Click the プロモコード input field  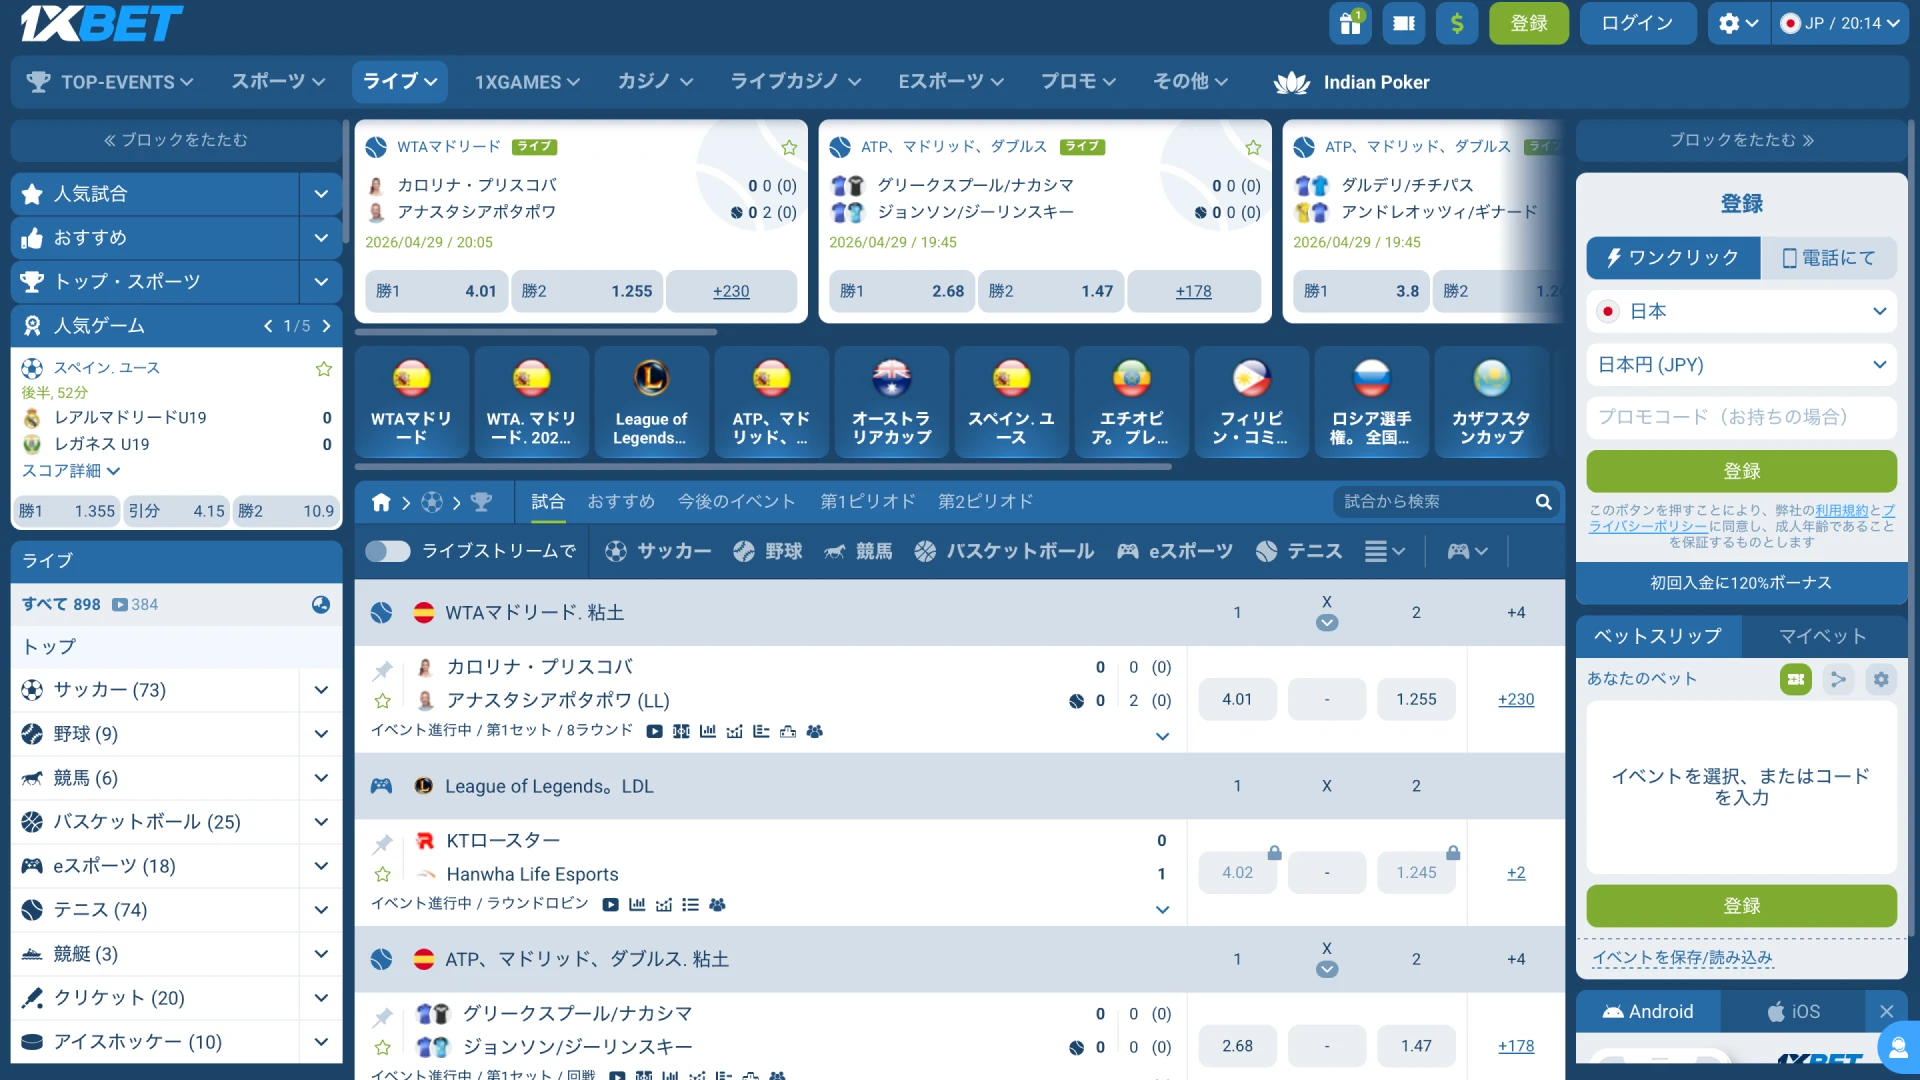[1741, 418]
